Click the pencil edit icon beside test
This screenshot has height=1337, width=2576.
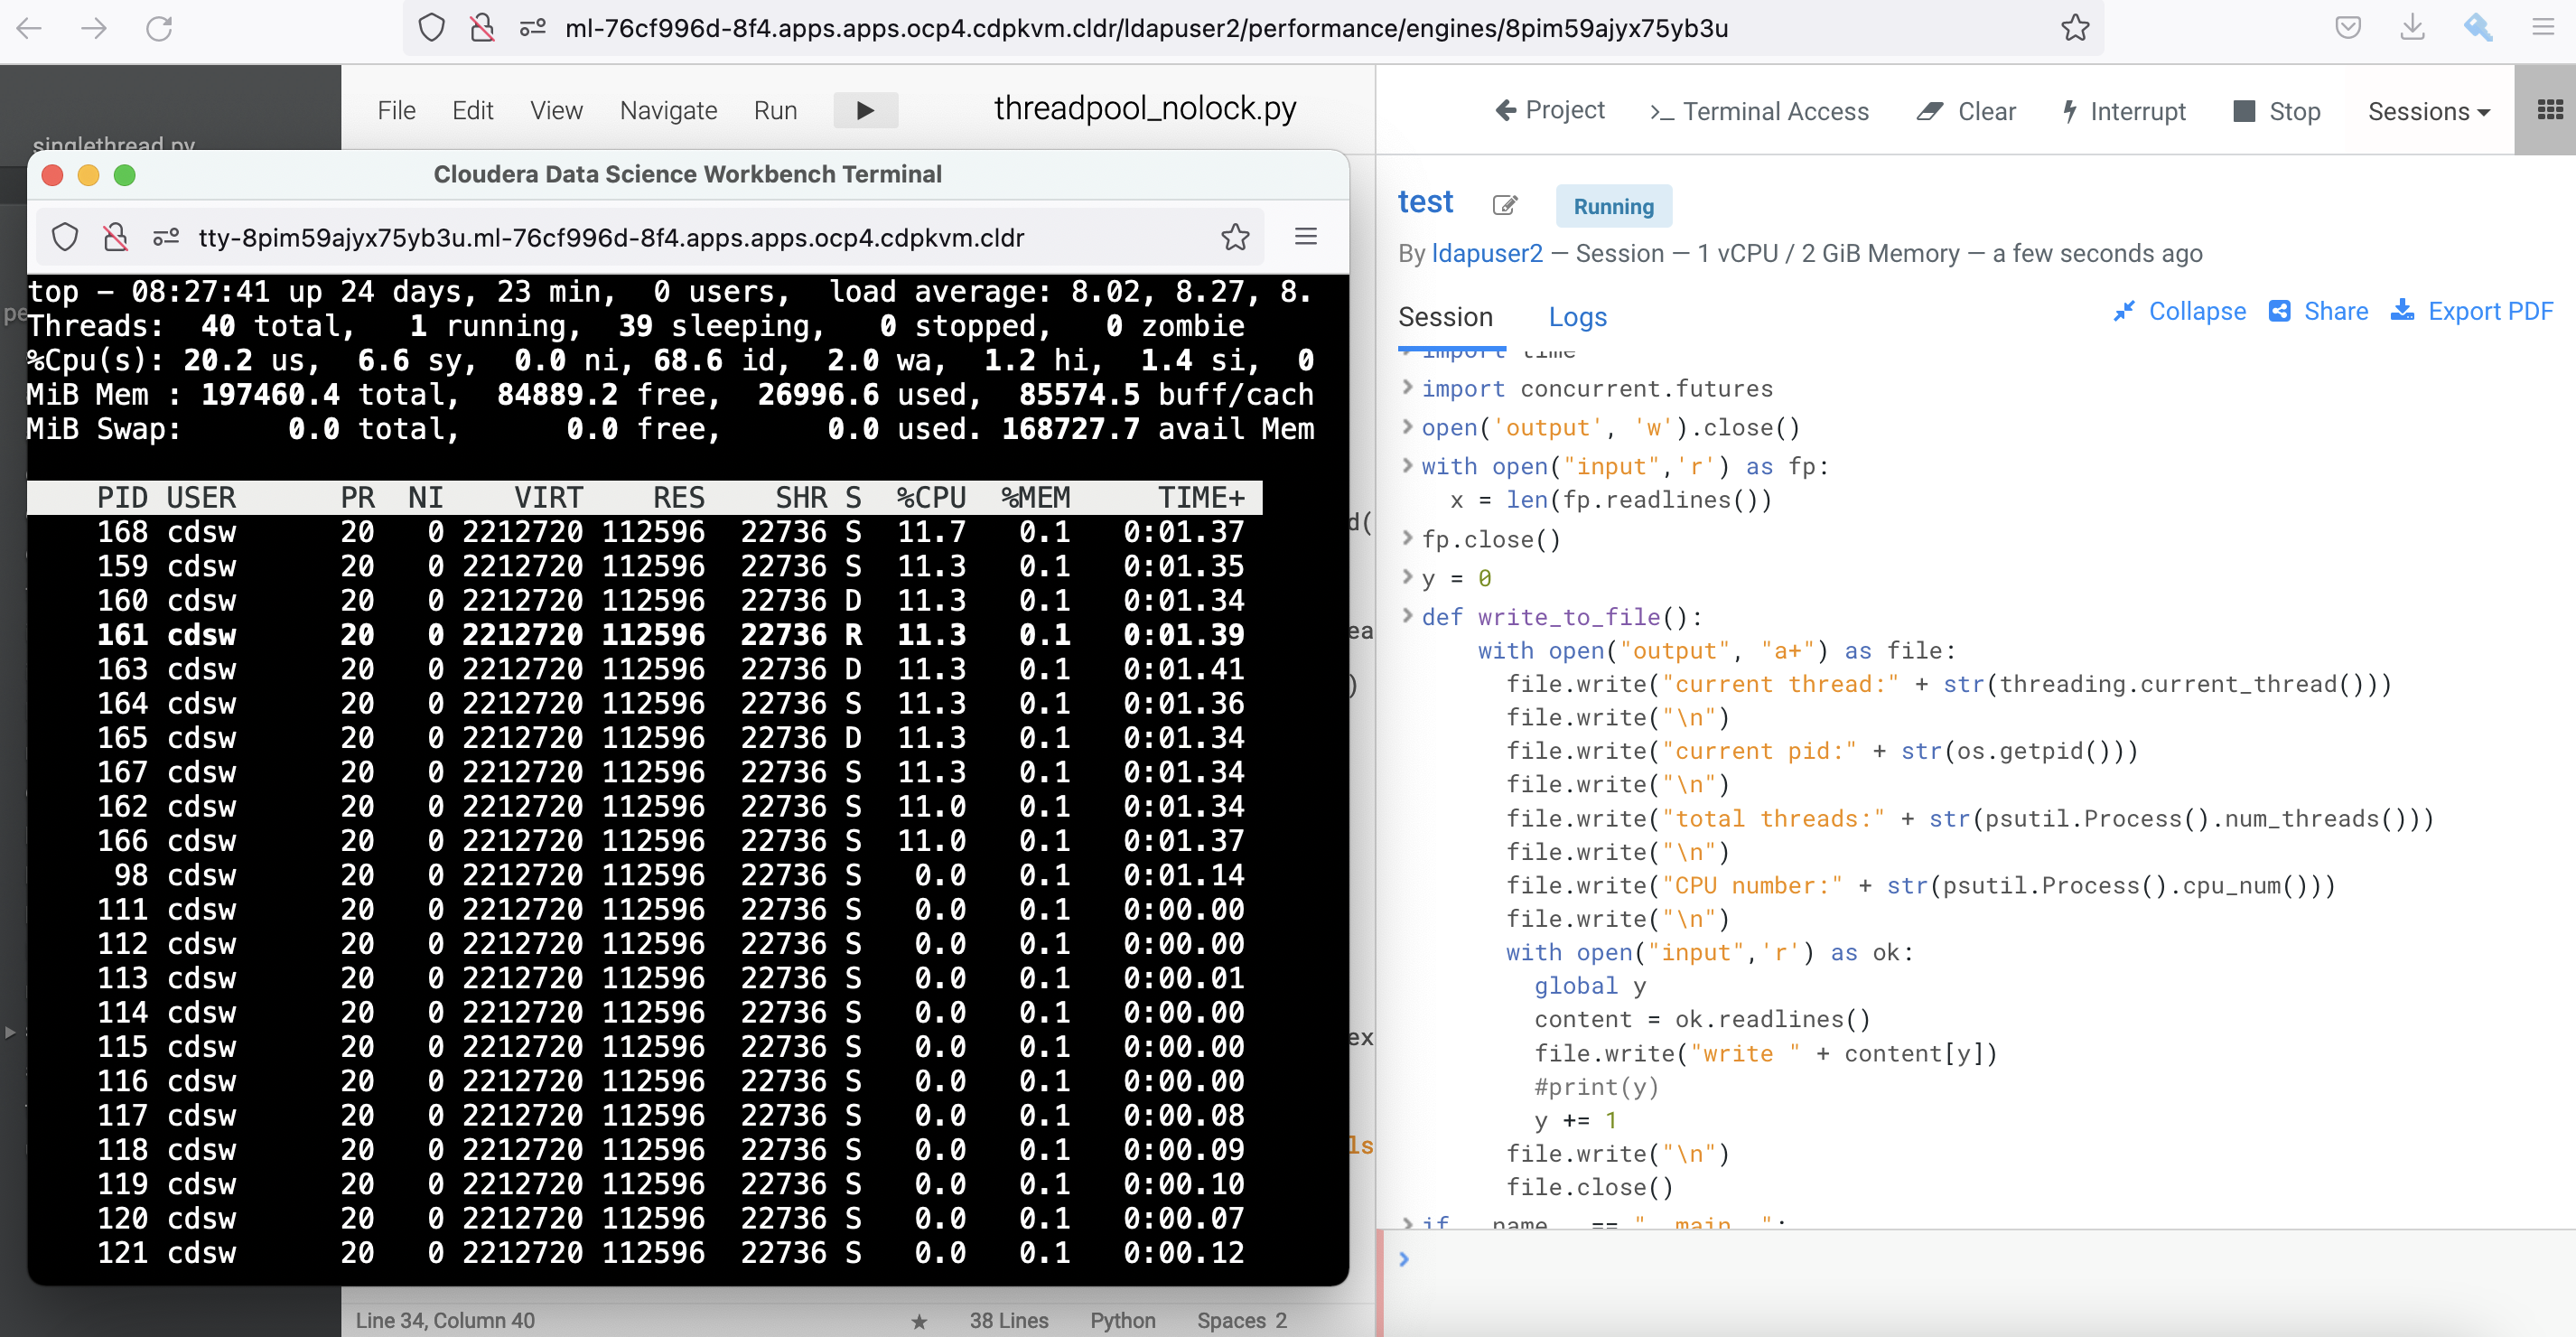click(1504, 205)
